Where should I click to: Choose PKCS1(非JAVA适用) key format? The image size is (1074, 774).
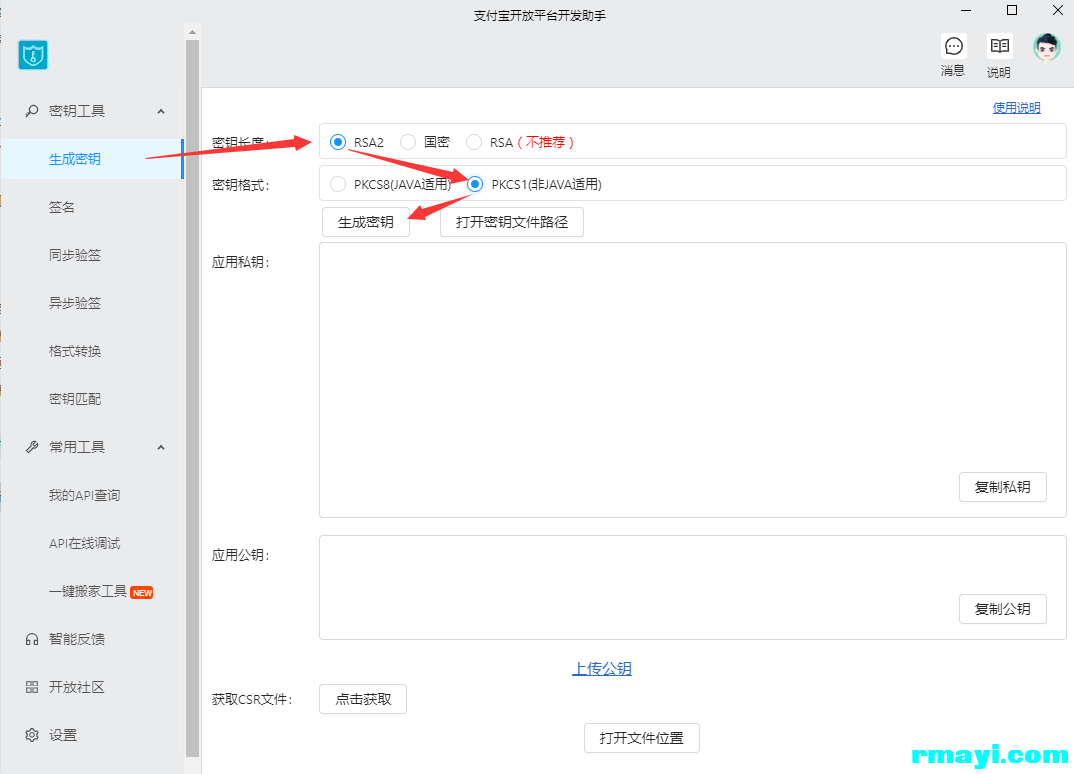(475, 184)
